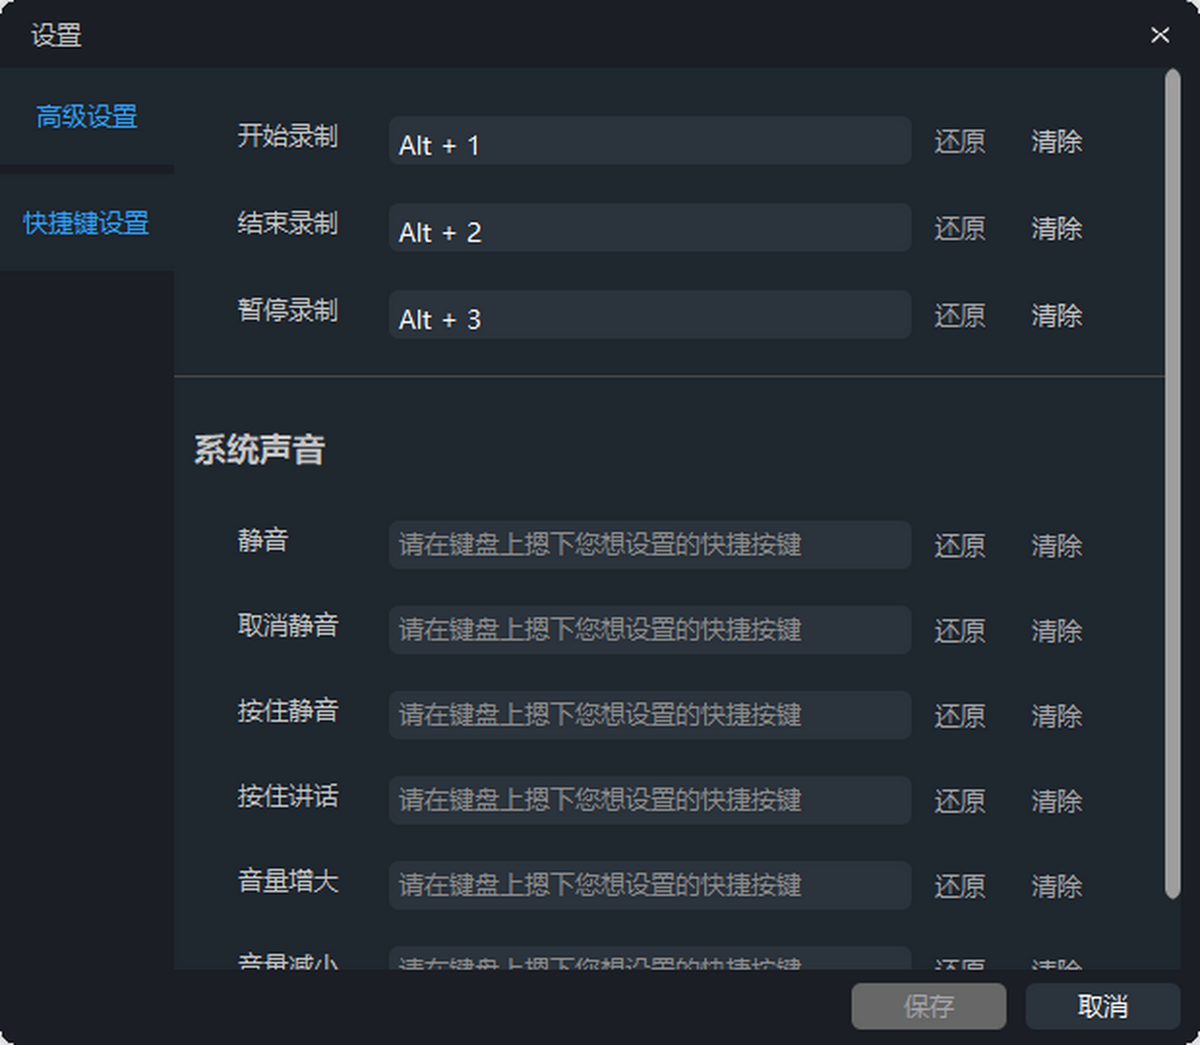Select the 按住静音 shortcut field

pos(649,715)
